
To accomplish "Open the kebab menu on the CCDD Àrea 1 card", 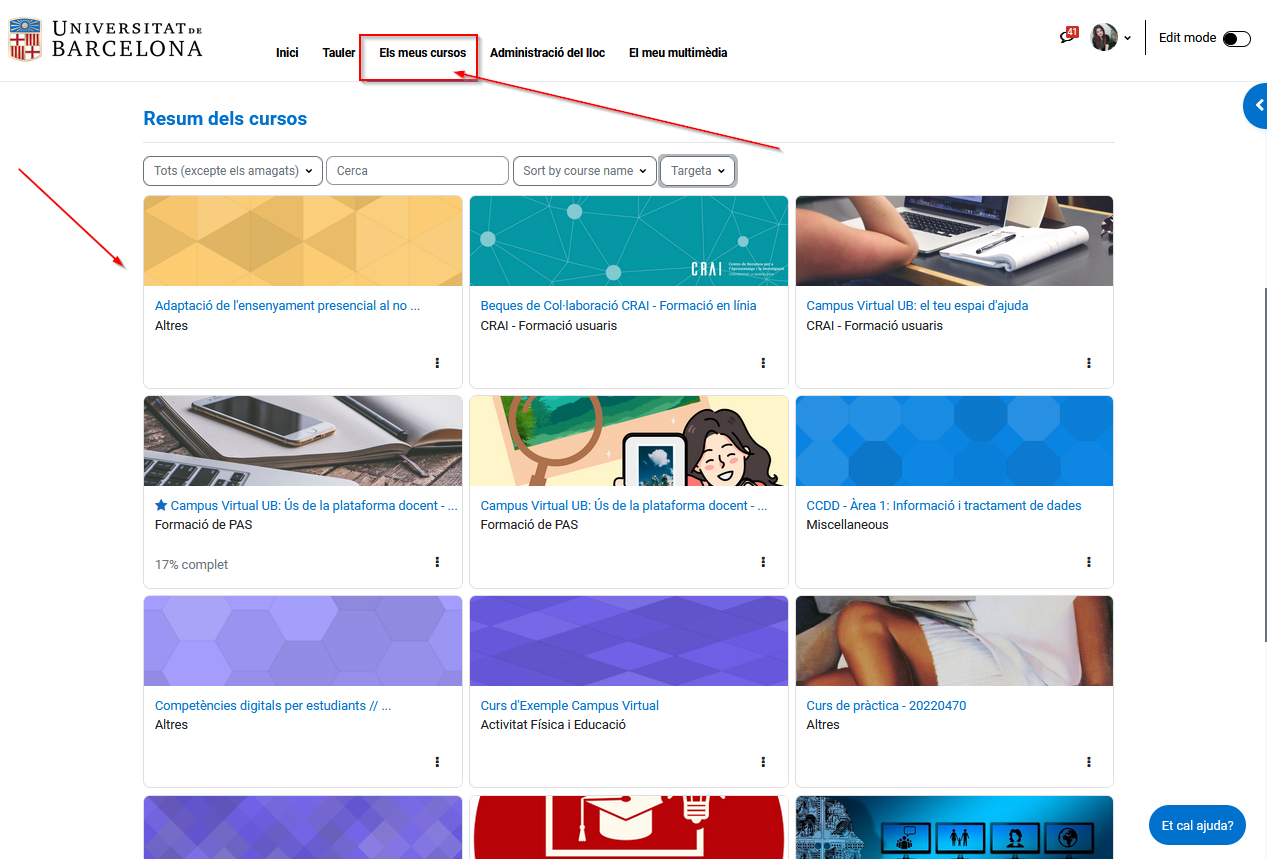I will (x=1088, y=562).
